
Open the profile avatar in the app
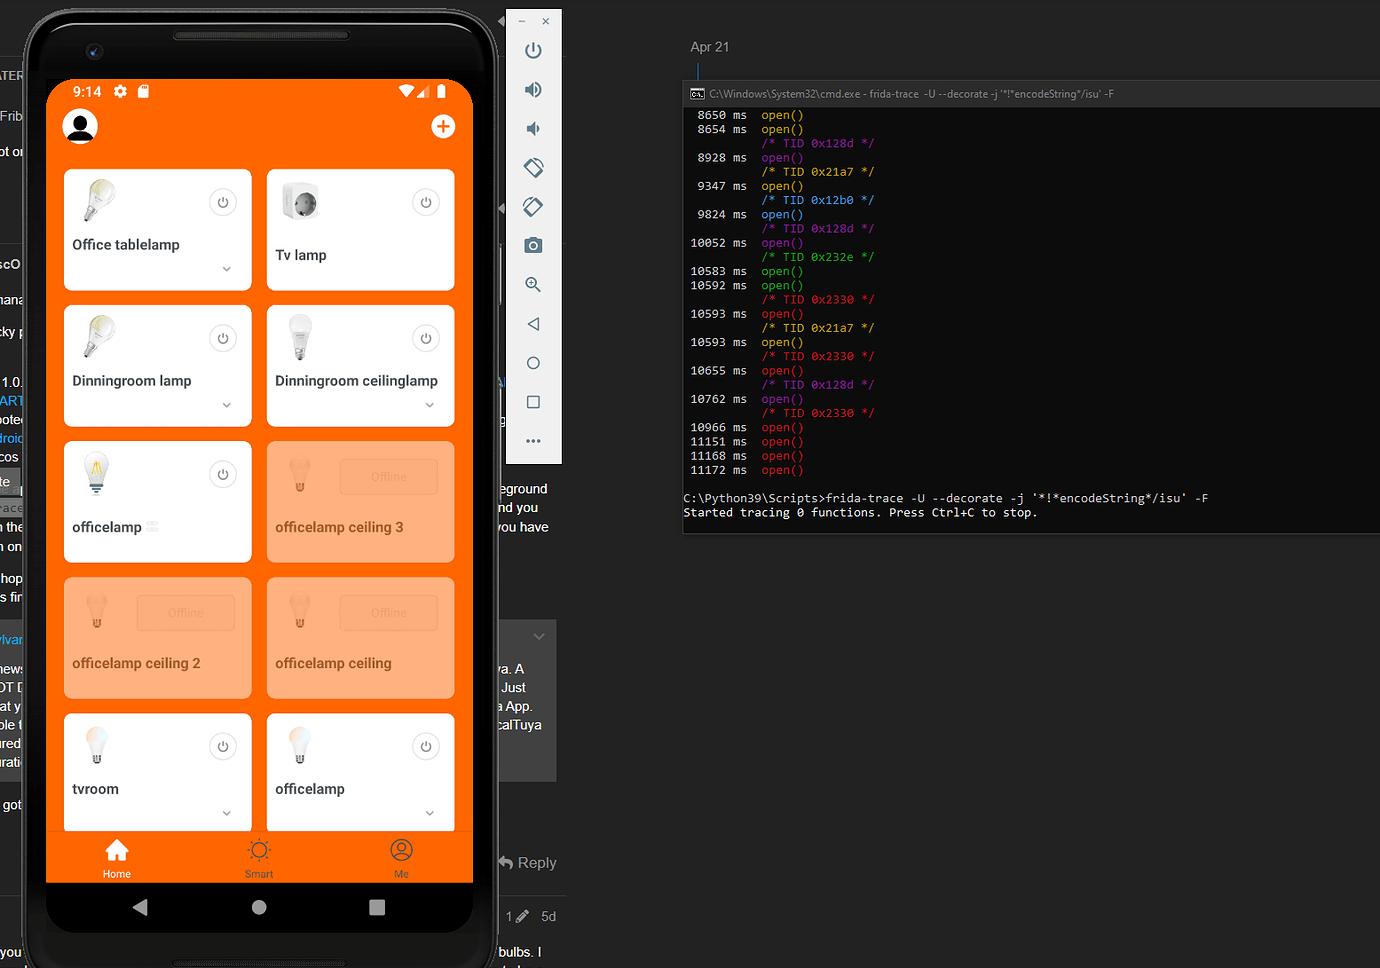coord(80,127)
